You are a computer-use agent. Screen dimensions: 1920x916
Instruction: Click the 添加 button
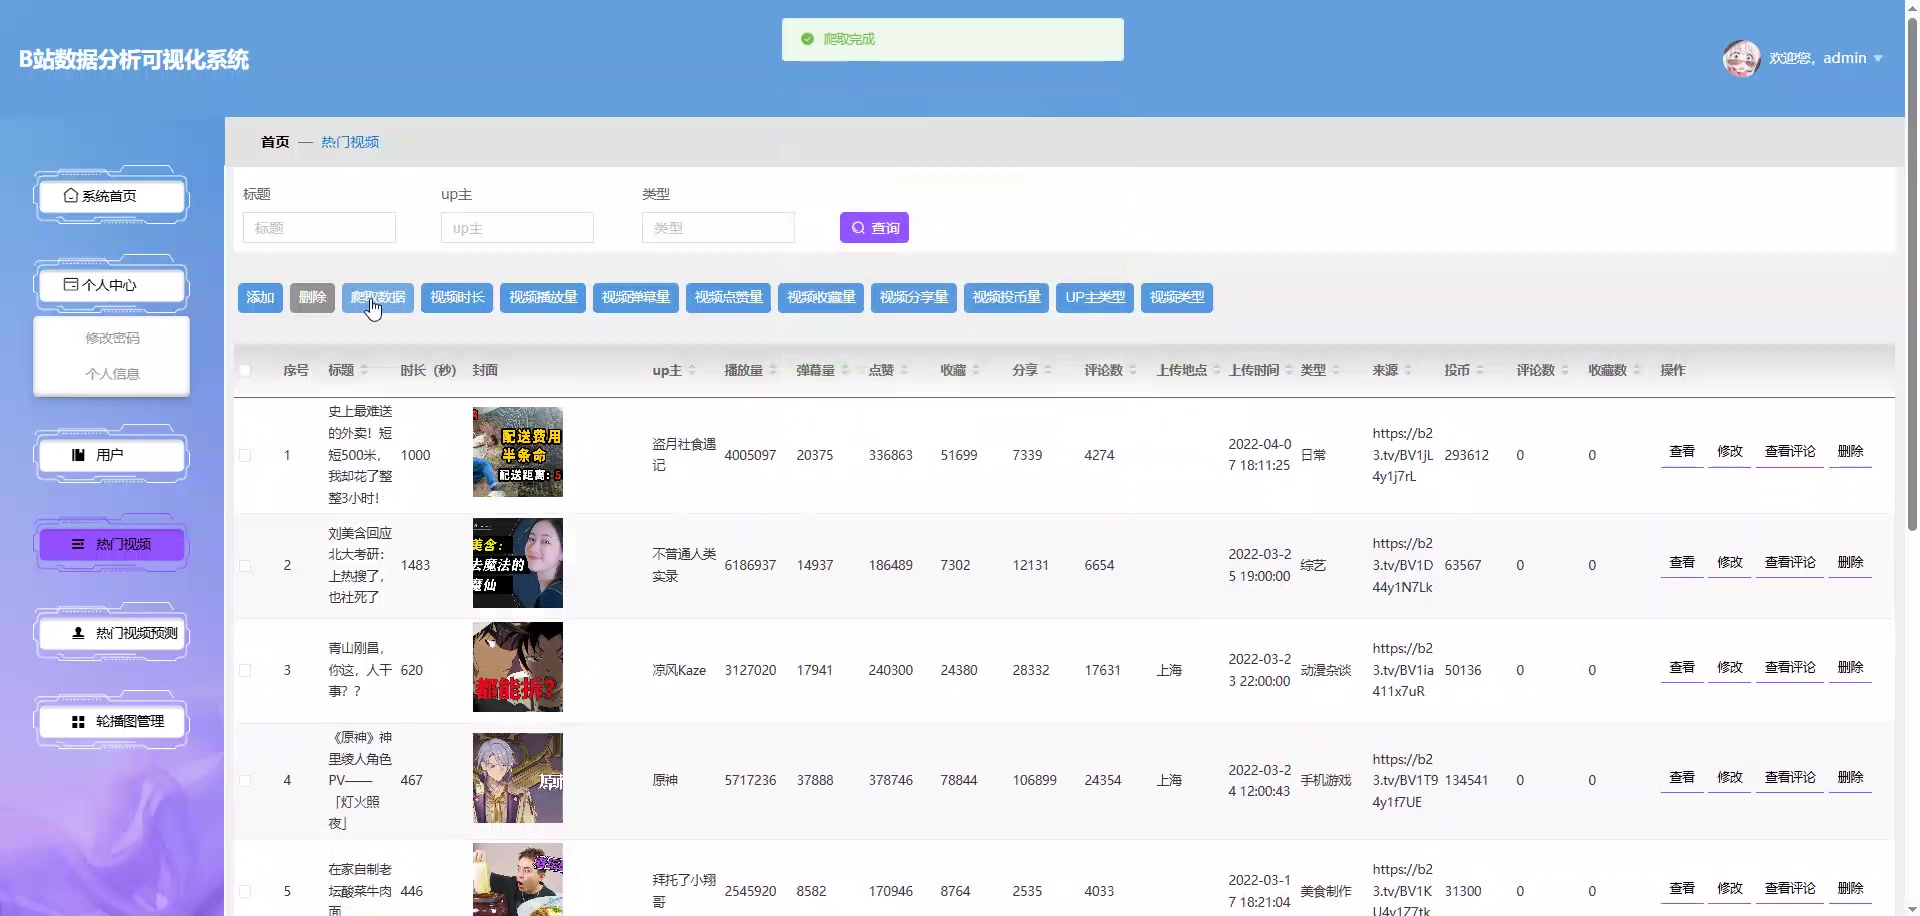[x=260, y=298]
